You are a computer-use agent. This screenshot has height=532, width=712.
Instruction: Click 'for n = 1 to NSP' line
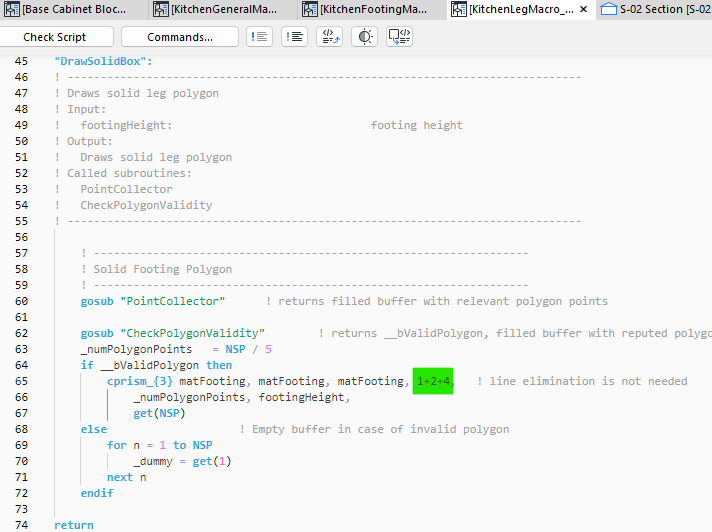tap(159, 445)
